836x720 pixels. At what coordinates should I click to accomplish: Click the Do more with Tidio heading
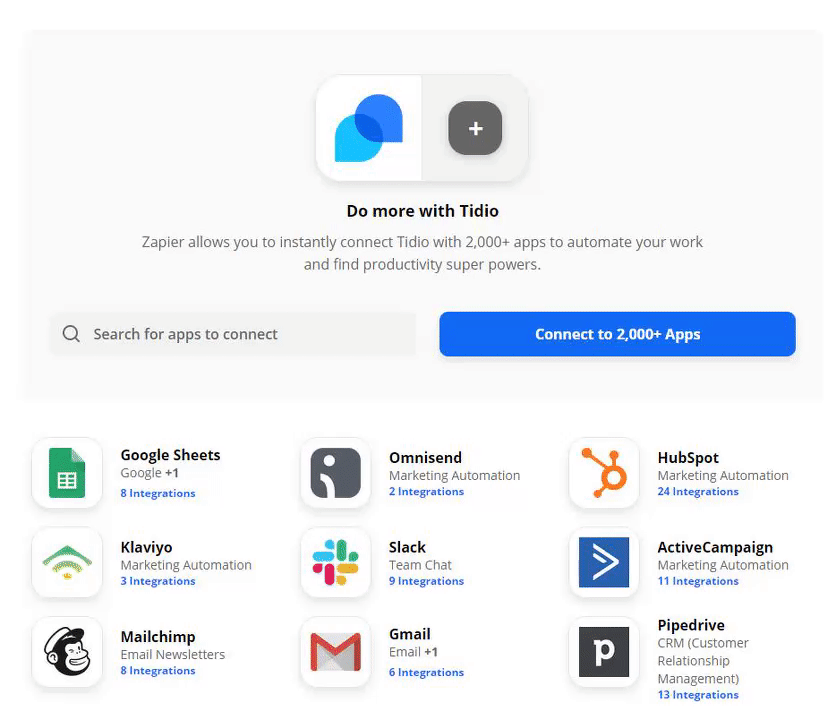coord(422,211)
